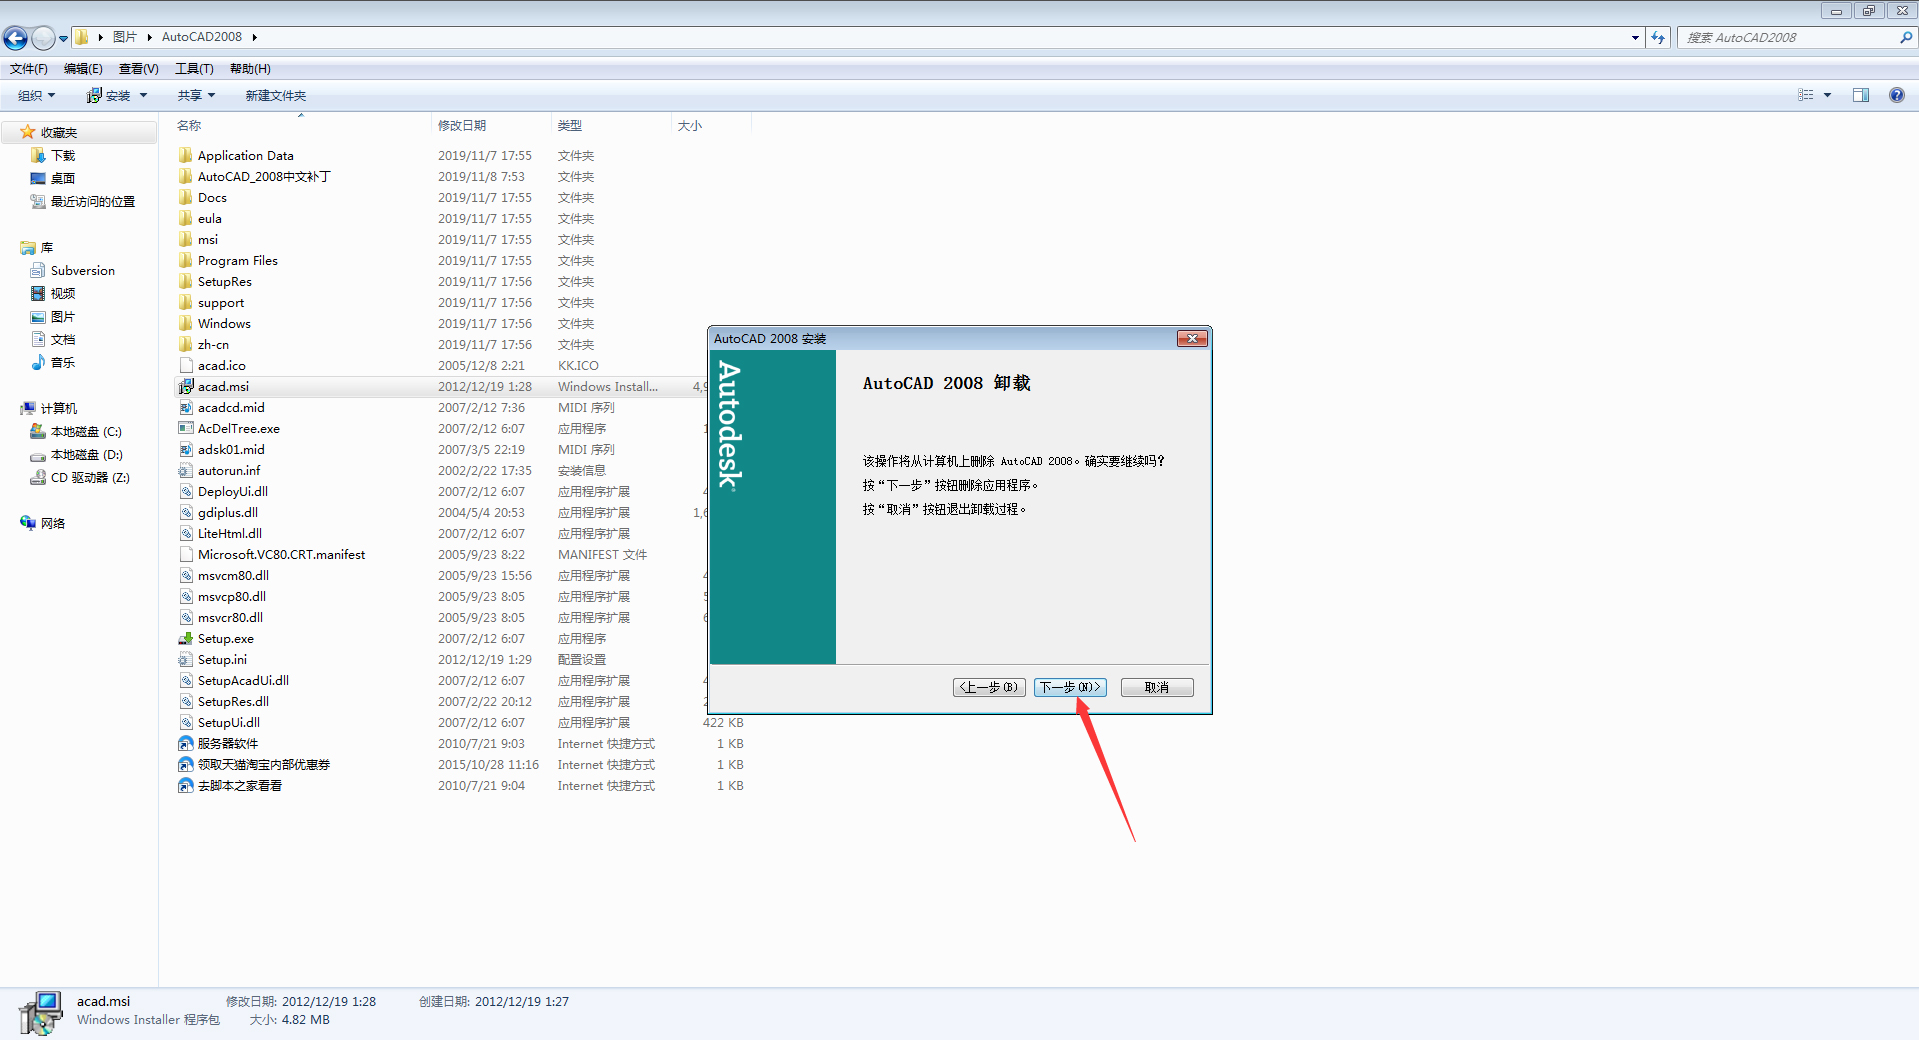
Task: Click the refresh icon in the address bar
Action: (1658, 37)
